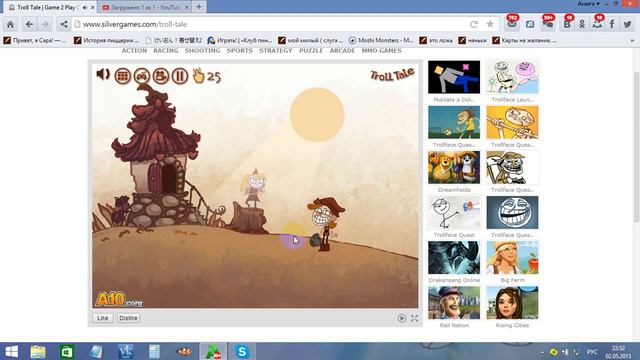This screenshot has width=640, height=360.
Task: Toggle fullscreen icon below the game
Action: point(414,318)
